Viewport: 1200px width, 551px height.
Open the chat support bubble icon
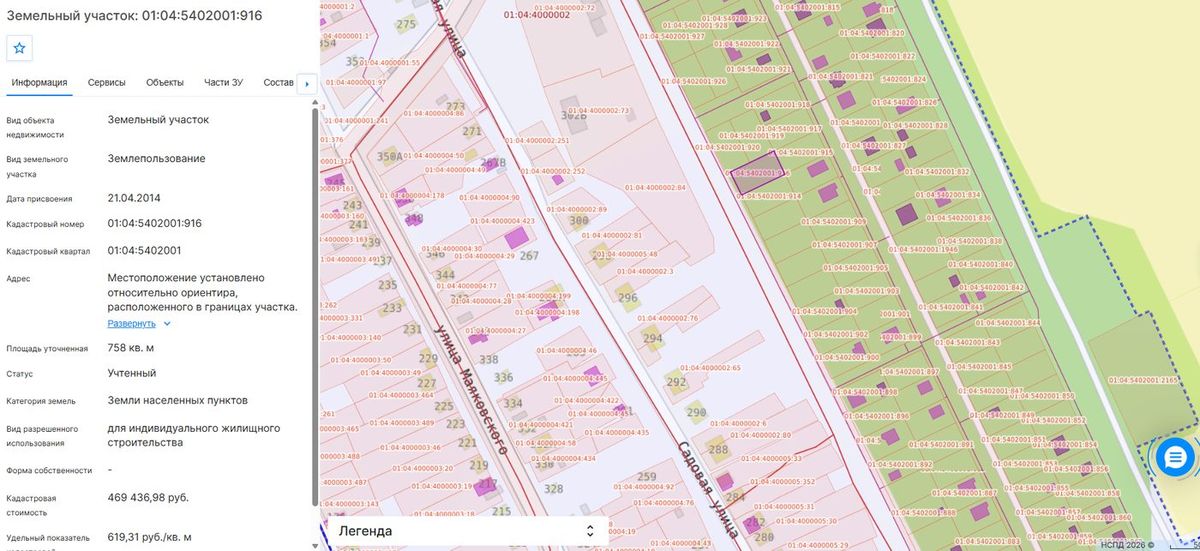[x=1175, y=456]
